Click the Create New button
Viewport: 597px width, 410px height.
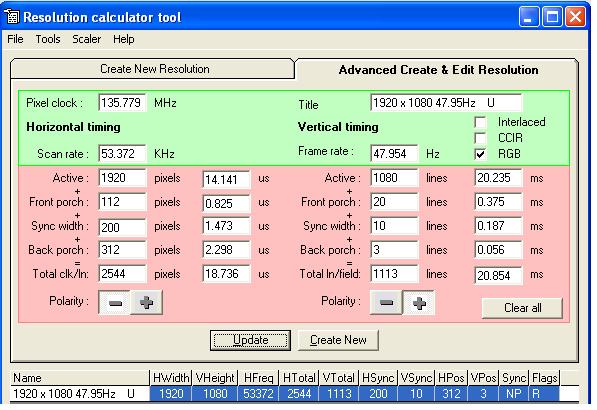[338, 340]
